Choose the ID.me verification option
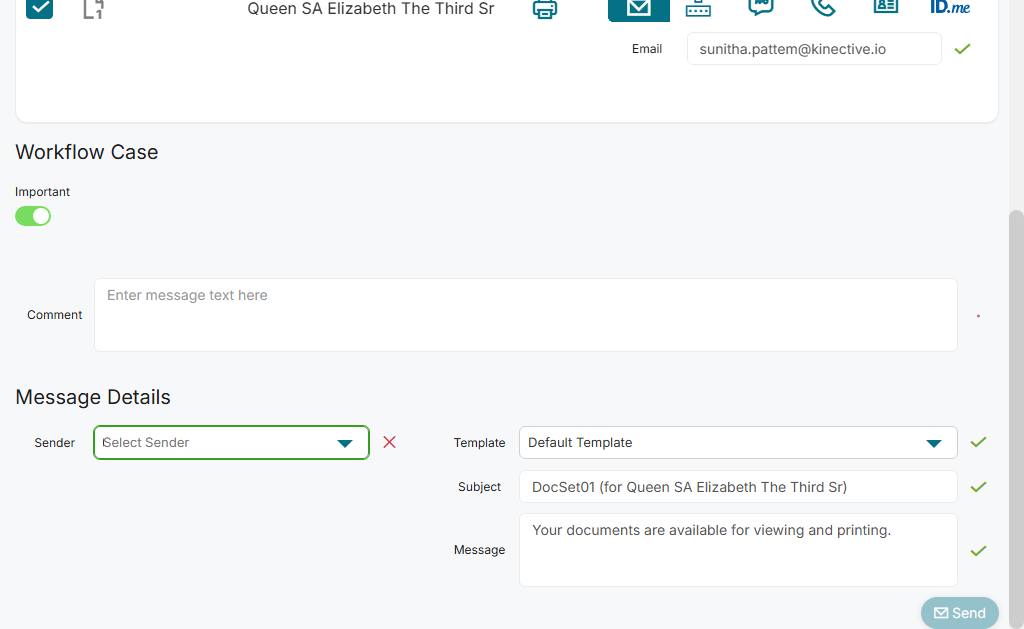 (949, 7)
